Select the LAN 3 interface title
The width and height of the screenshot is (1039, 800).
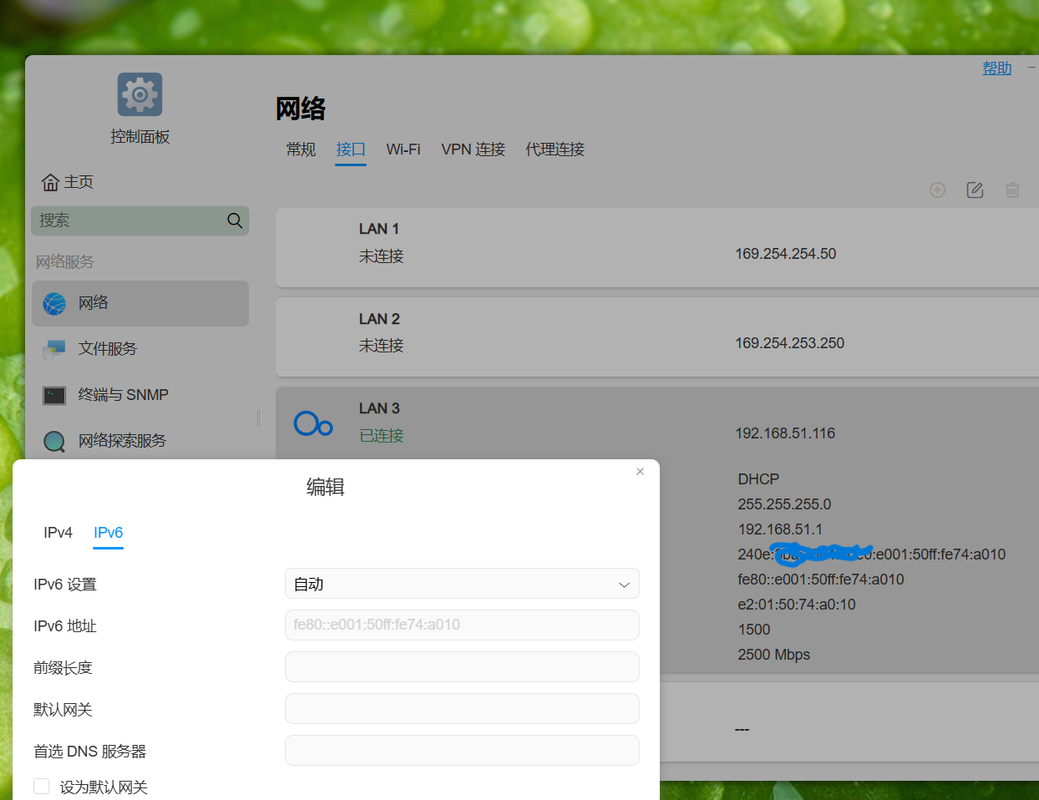379,408
